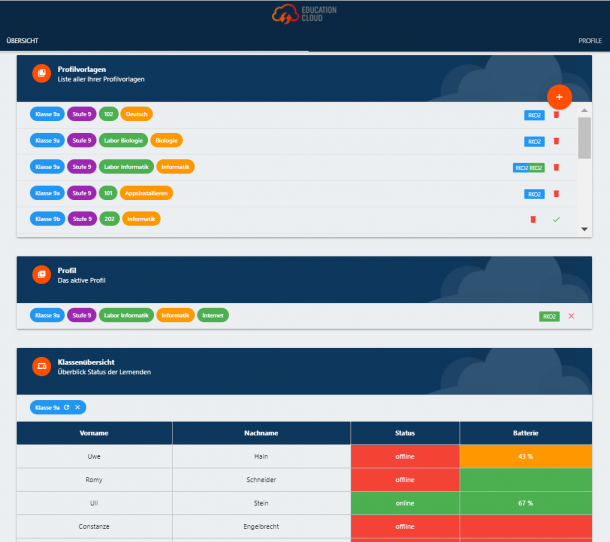Open the Profile tab
This screenshot has height=542, width=610.
coord(589,41)
